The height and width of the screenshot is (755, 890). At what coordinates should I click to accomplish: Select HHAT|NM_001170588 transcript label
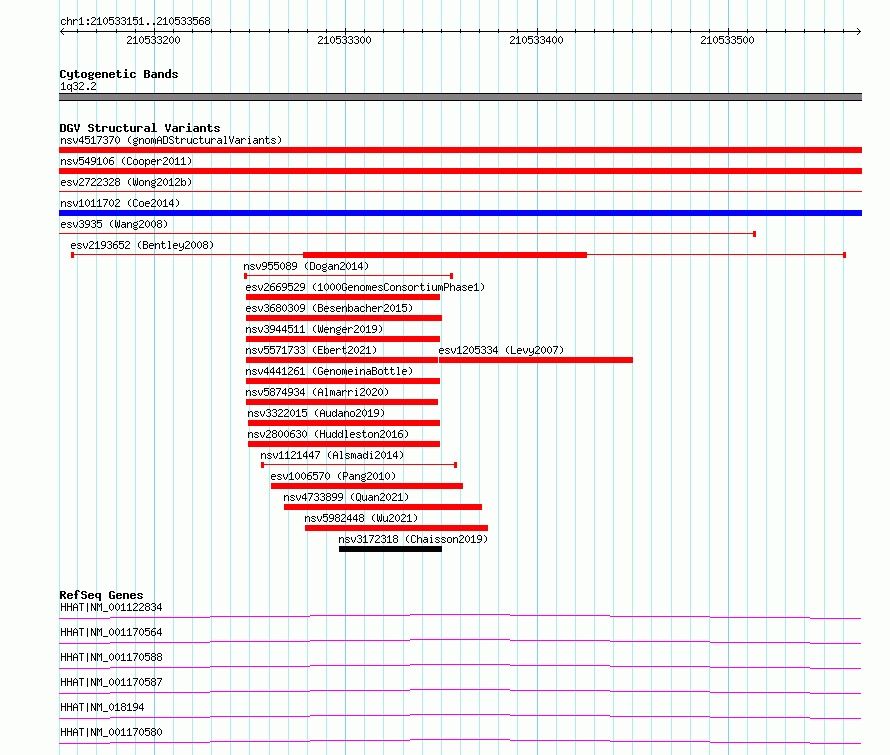111,657
